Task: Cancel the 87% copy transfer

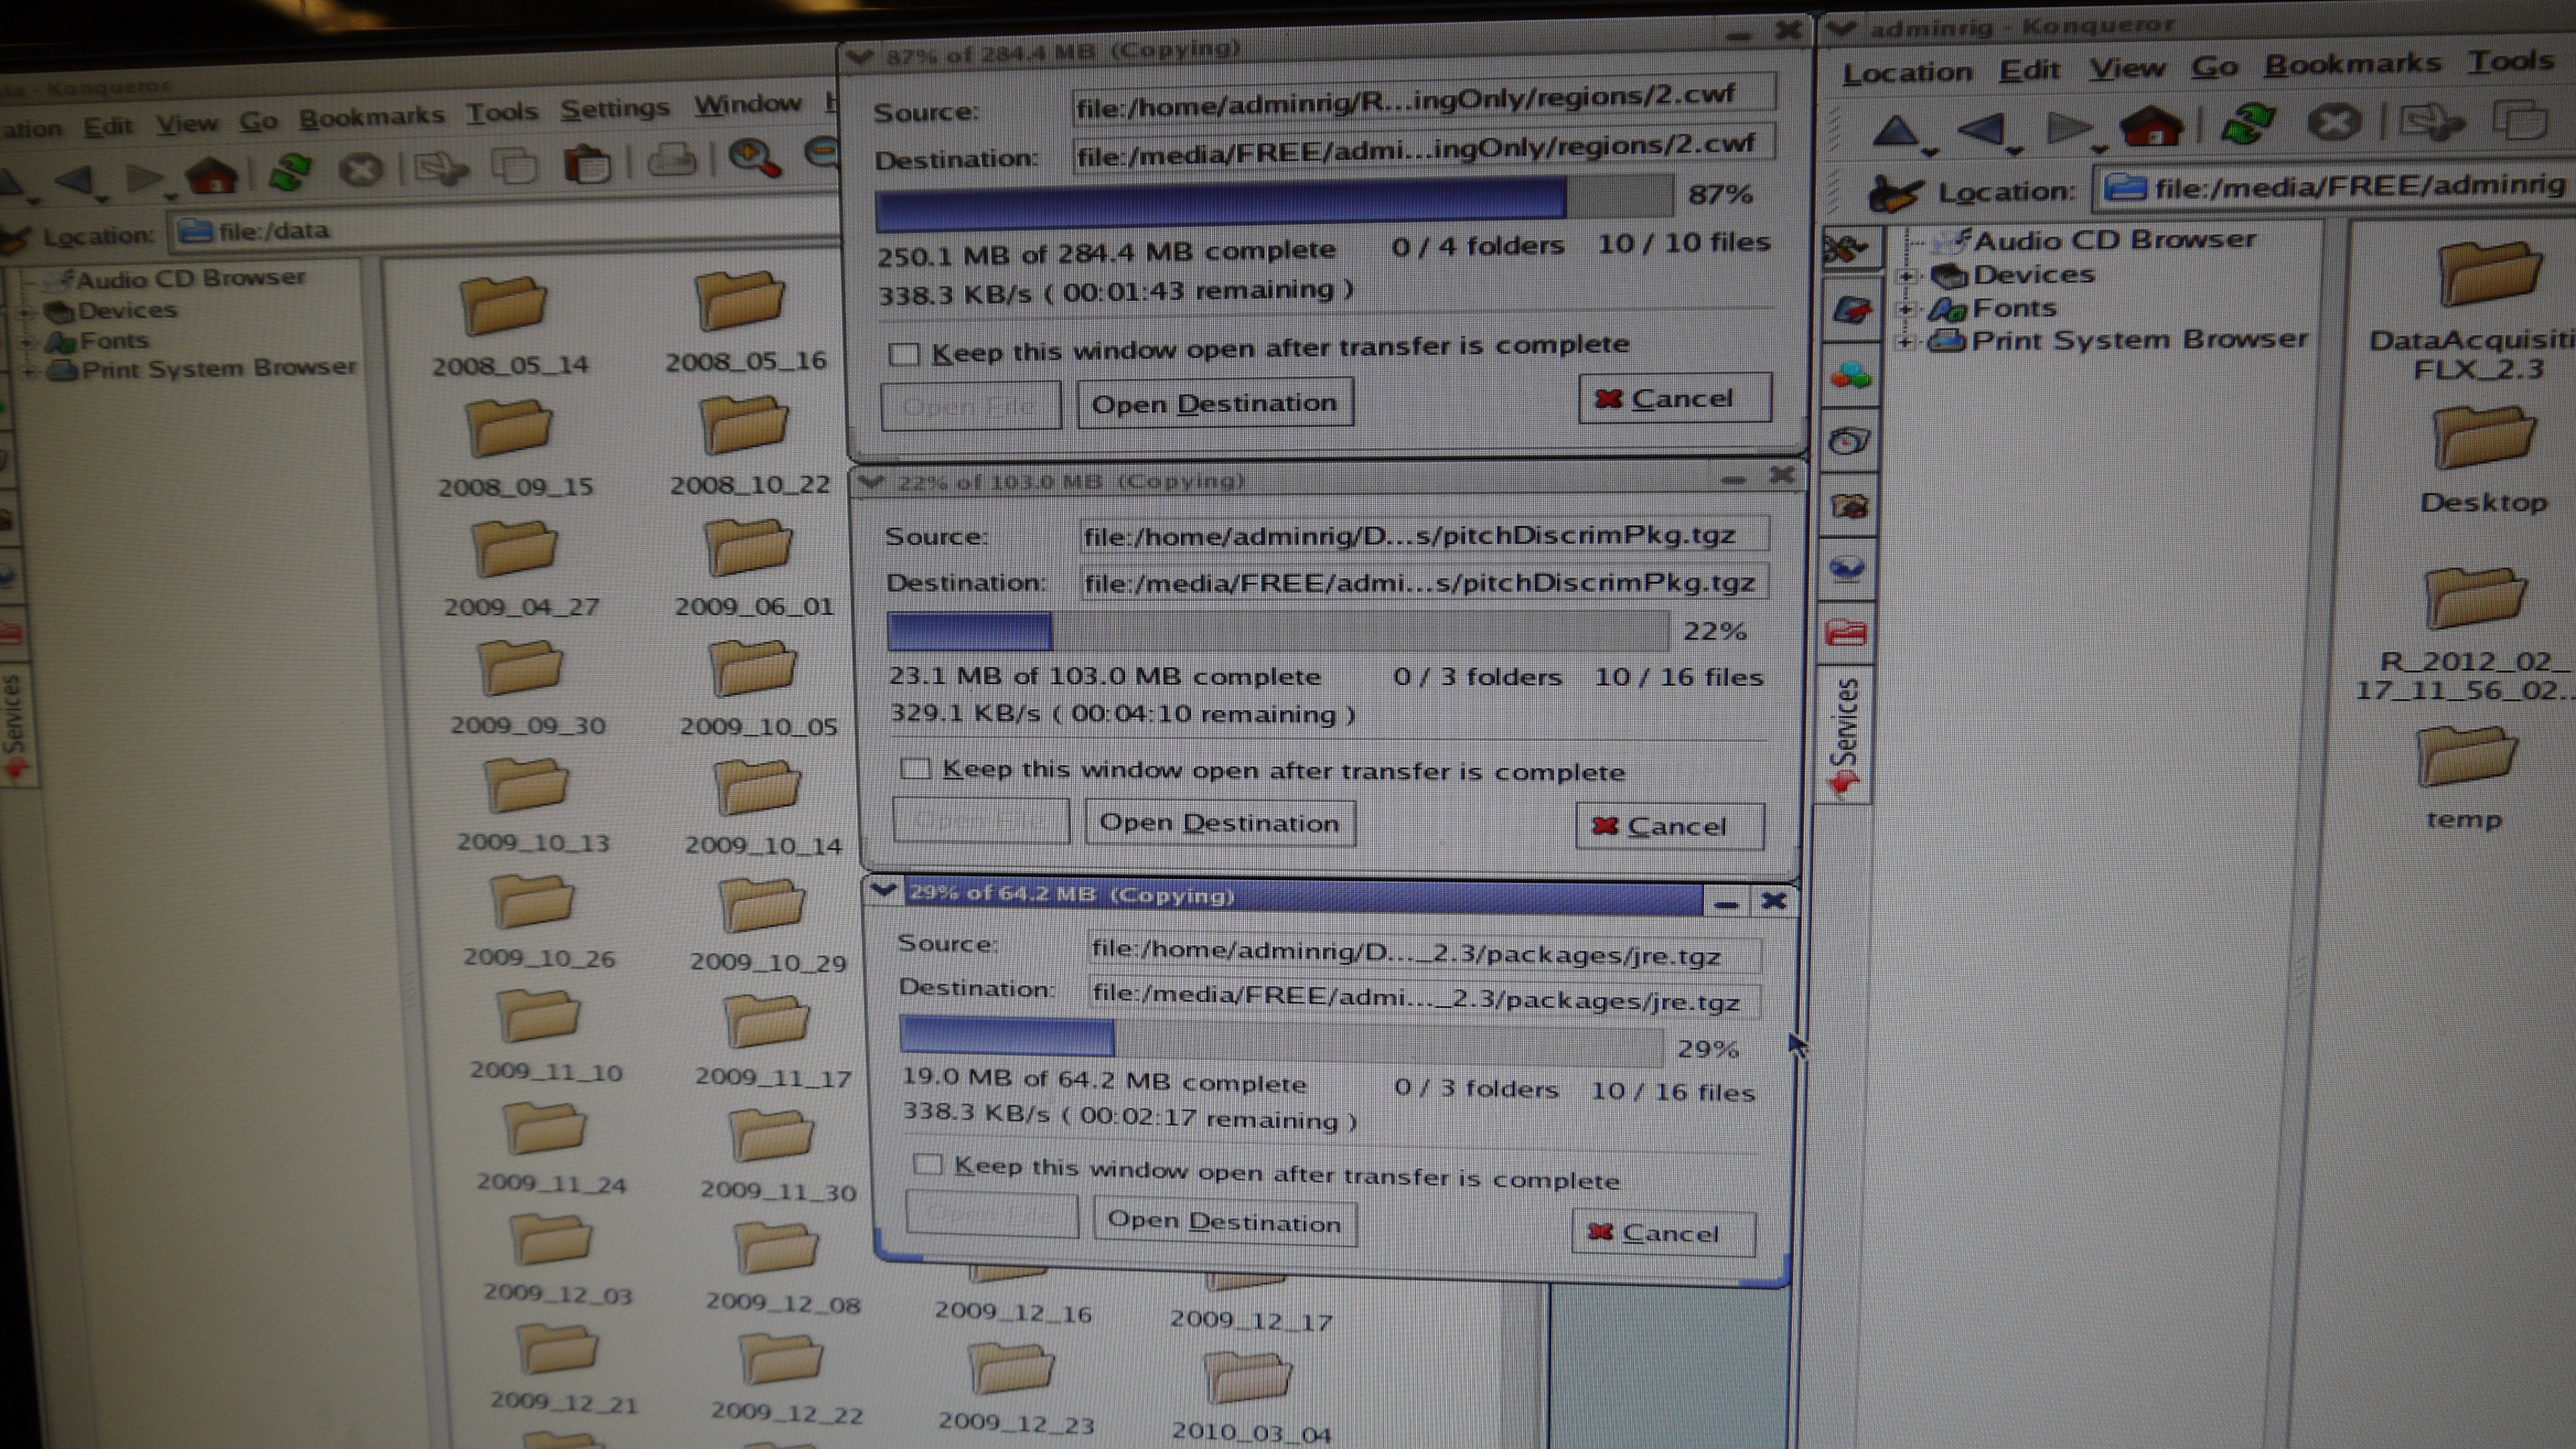Action: pyautogui.click(x=1675, y=398)
